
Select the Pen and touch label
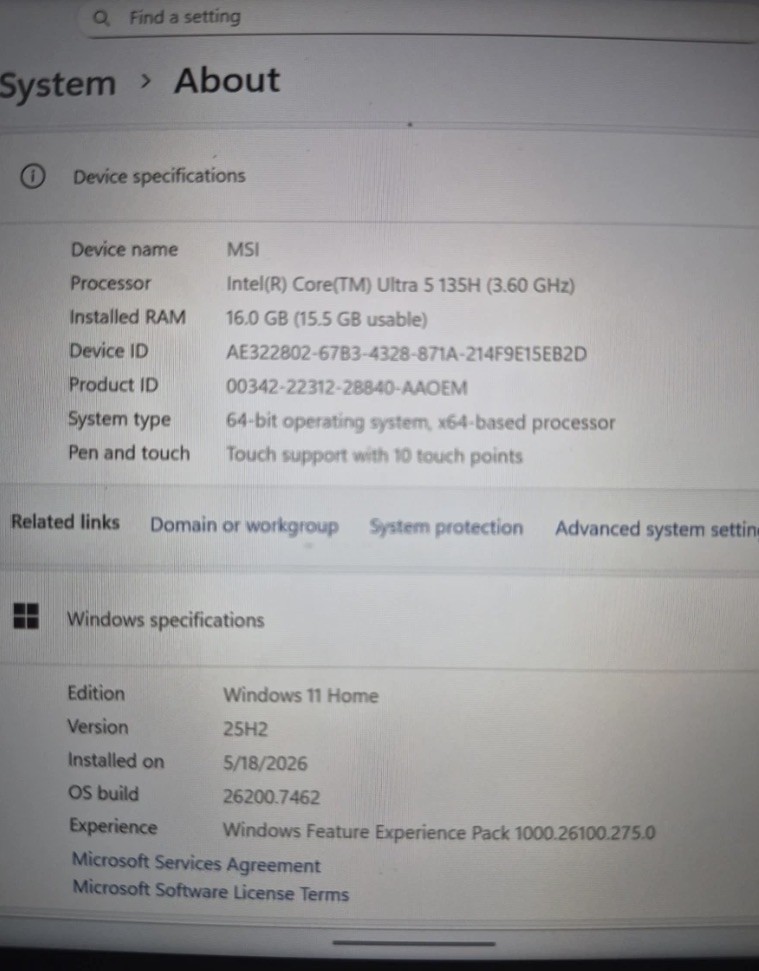coord(129,453)
